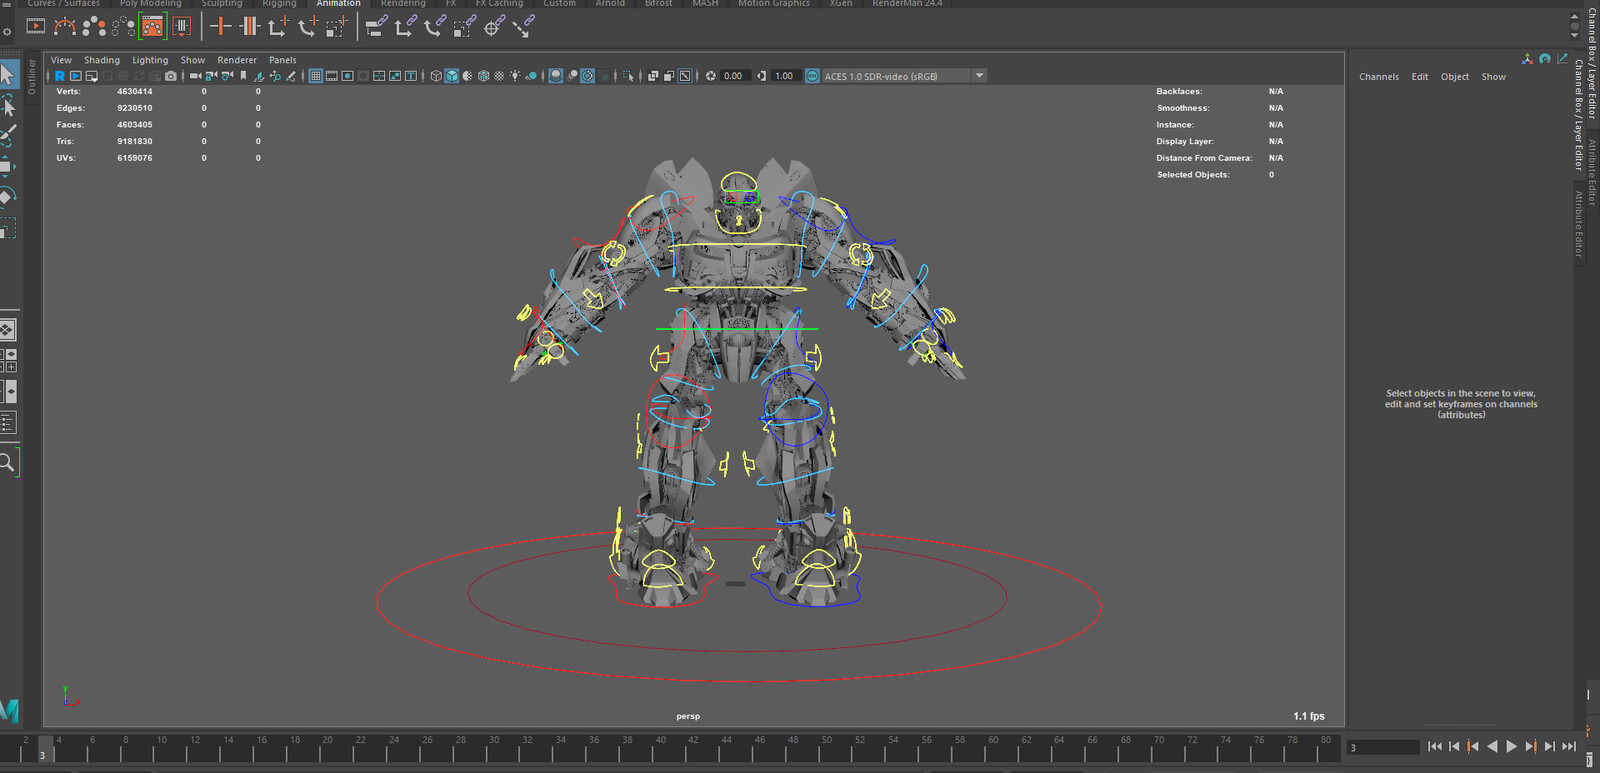The height and width of the screenshot is (773, 1600).
Task: Toggle textured display mode
Action: [x=500, y=76]
